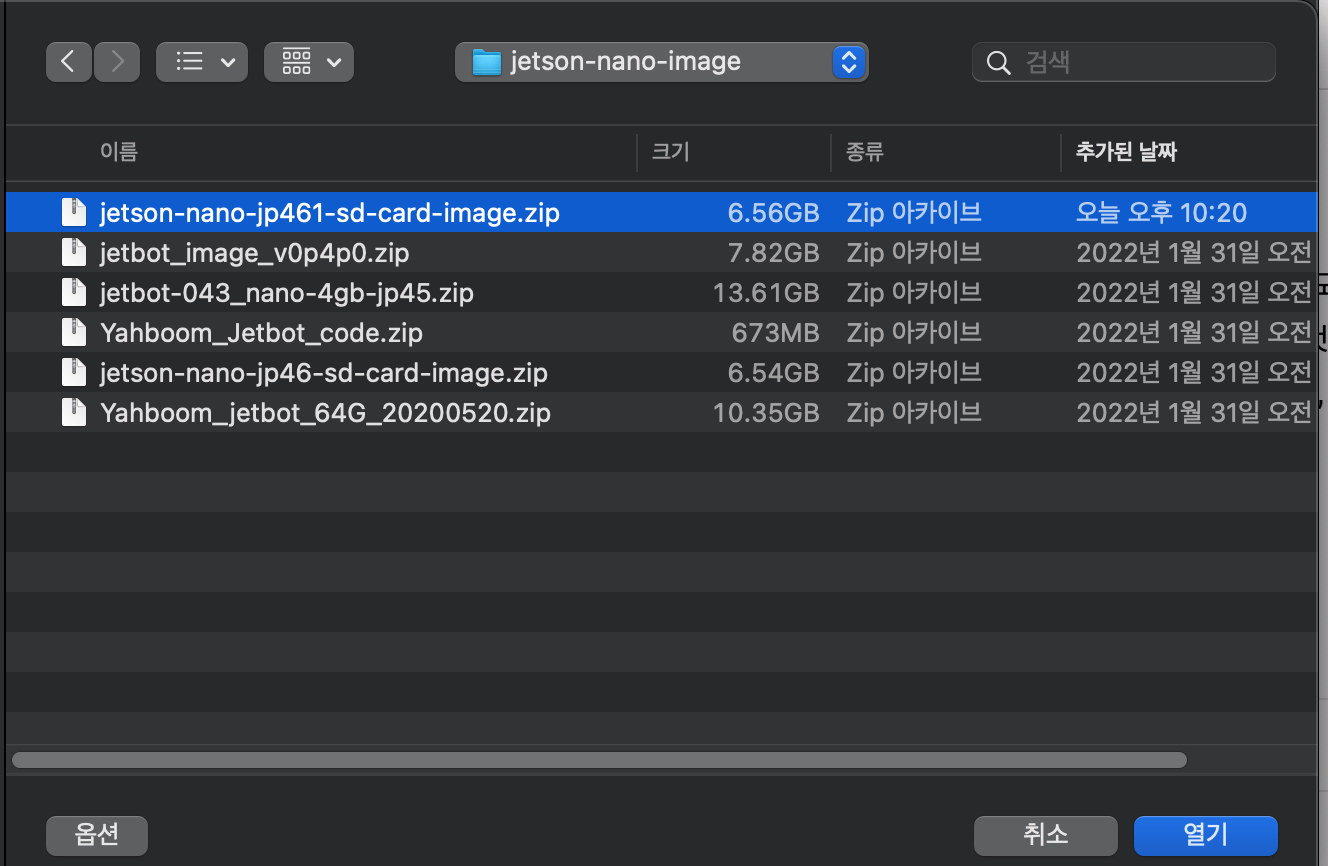1328x866 pixels.
Task: Open the item grouping dropdown
Action: click(309, 62)
